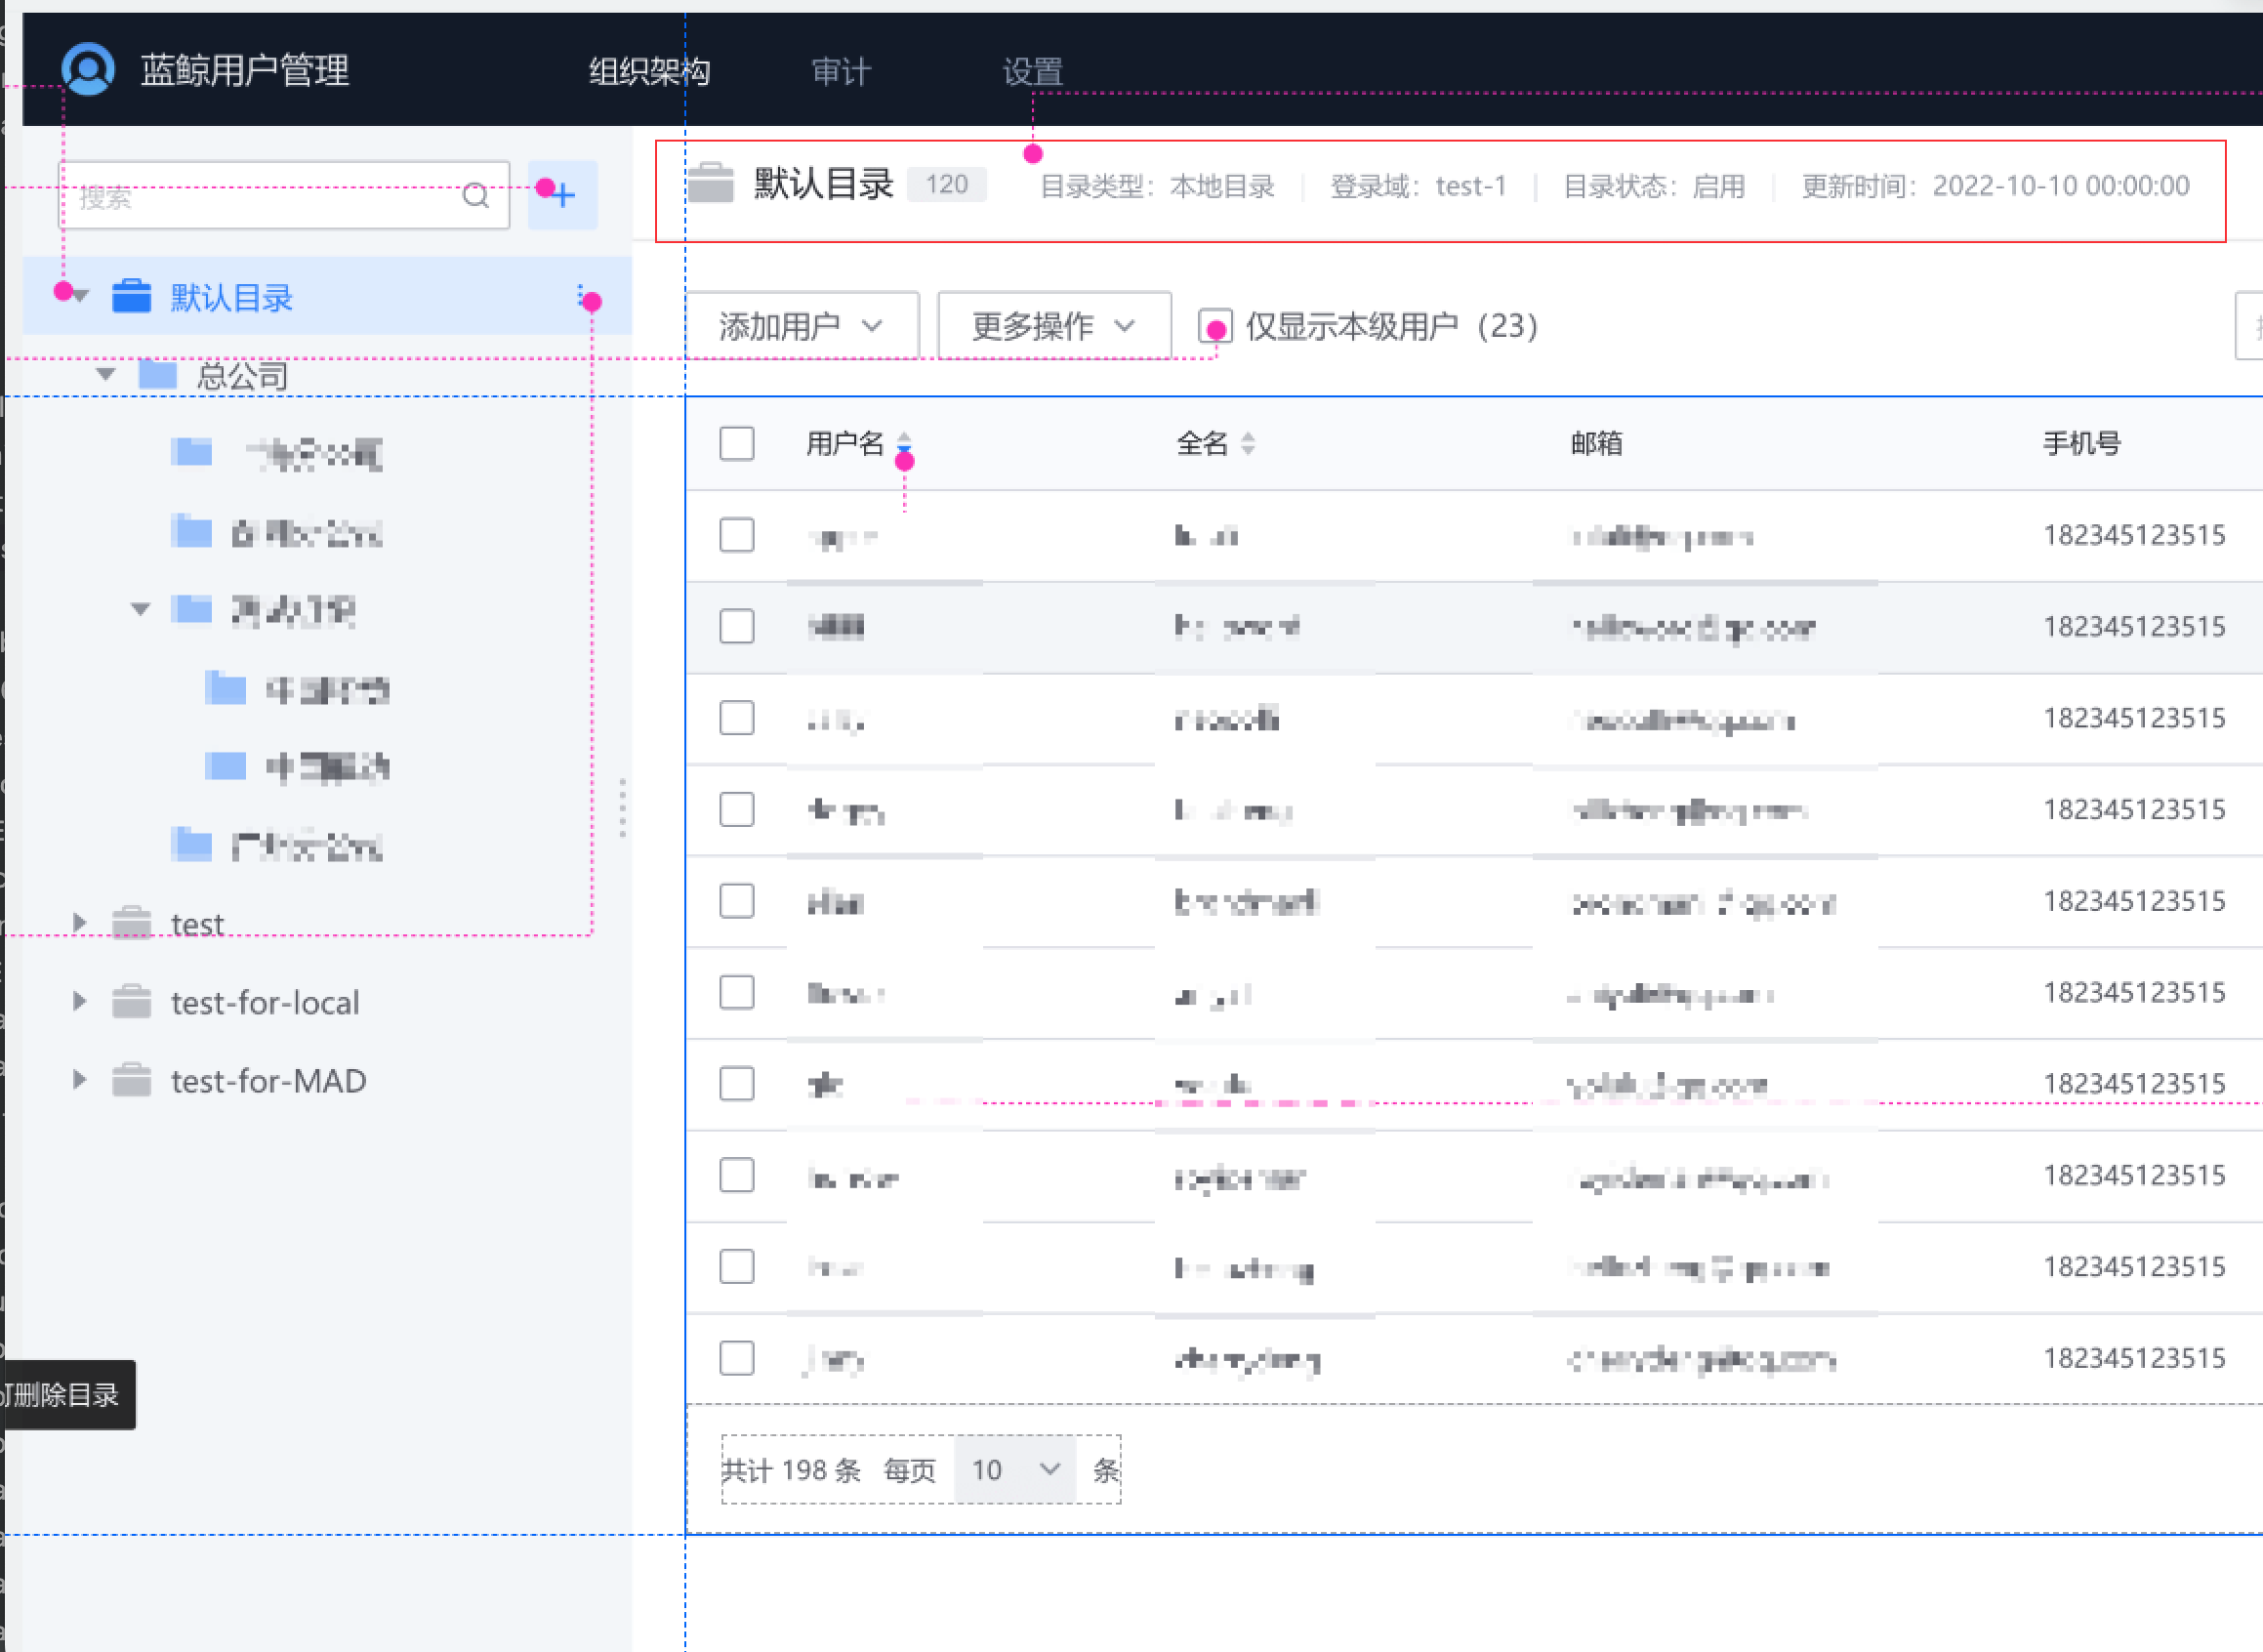Image resolution: width=2263 pixels, height=1652 pixels.
Task: Open the more-options icon beside 默认目录
Action: click(586, 296)
